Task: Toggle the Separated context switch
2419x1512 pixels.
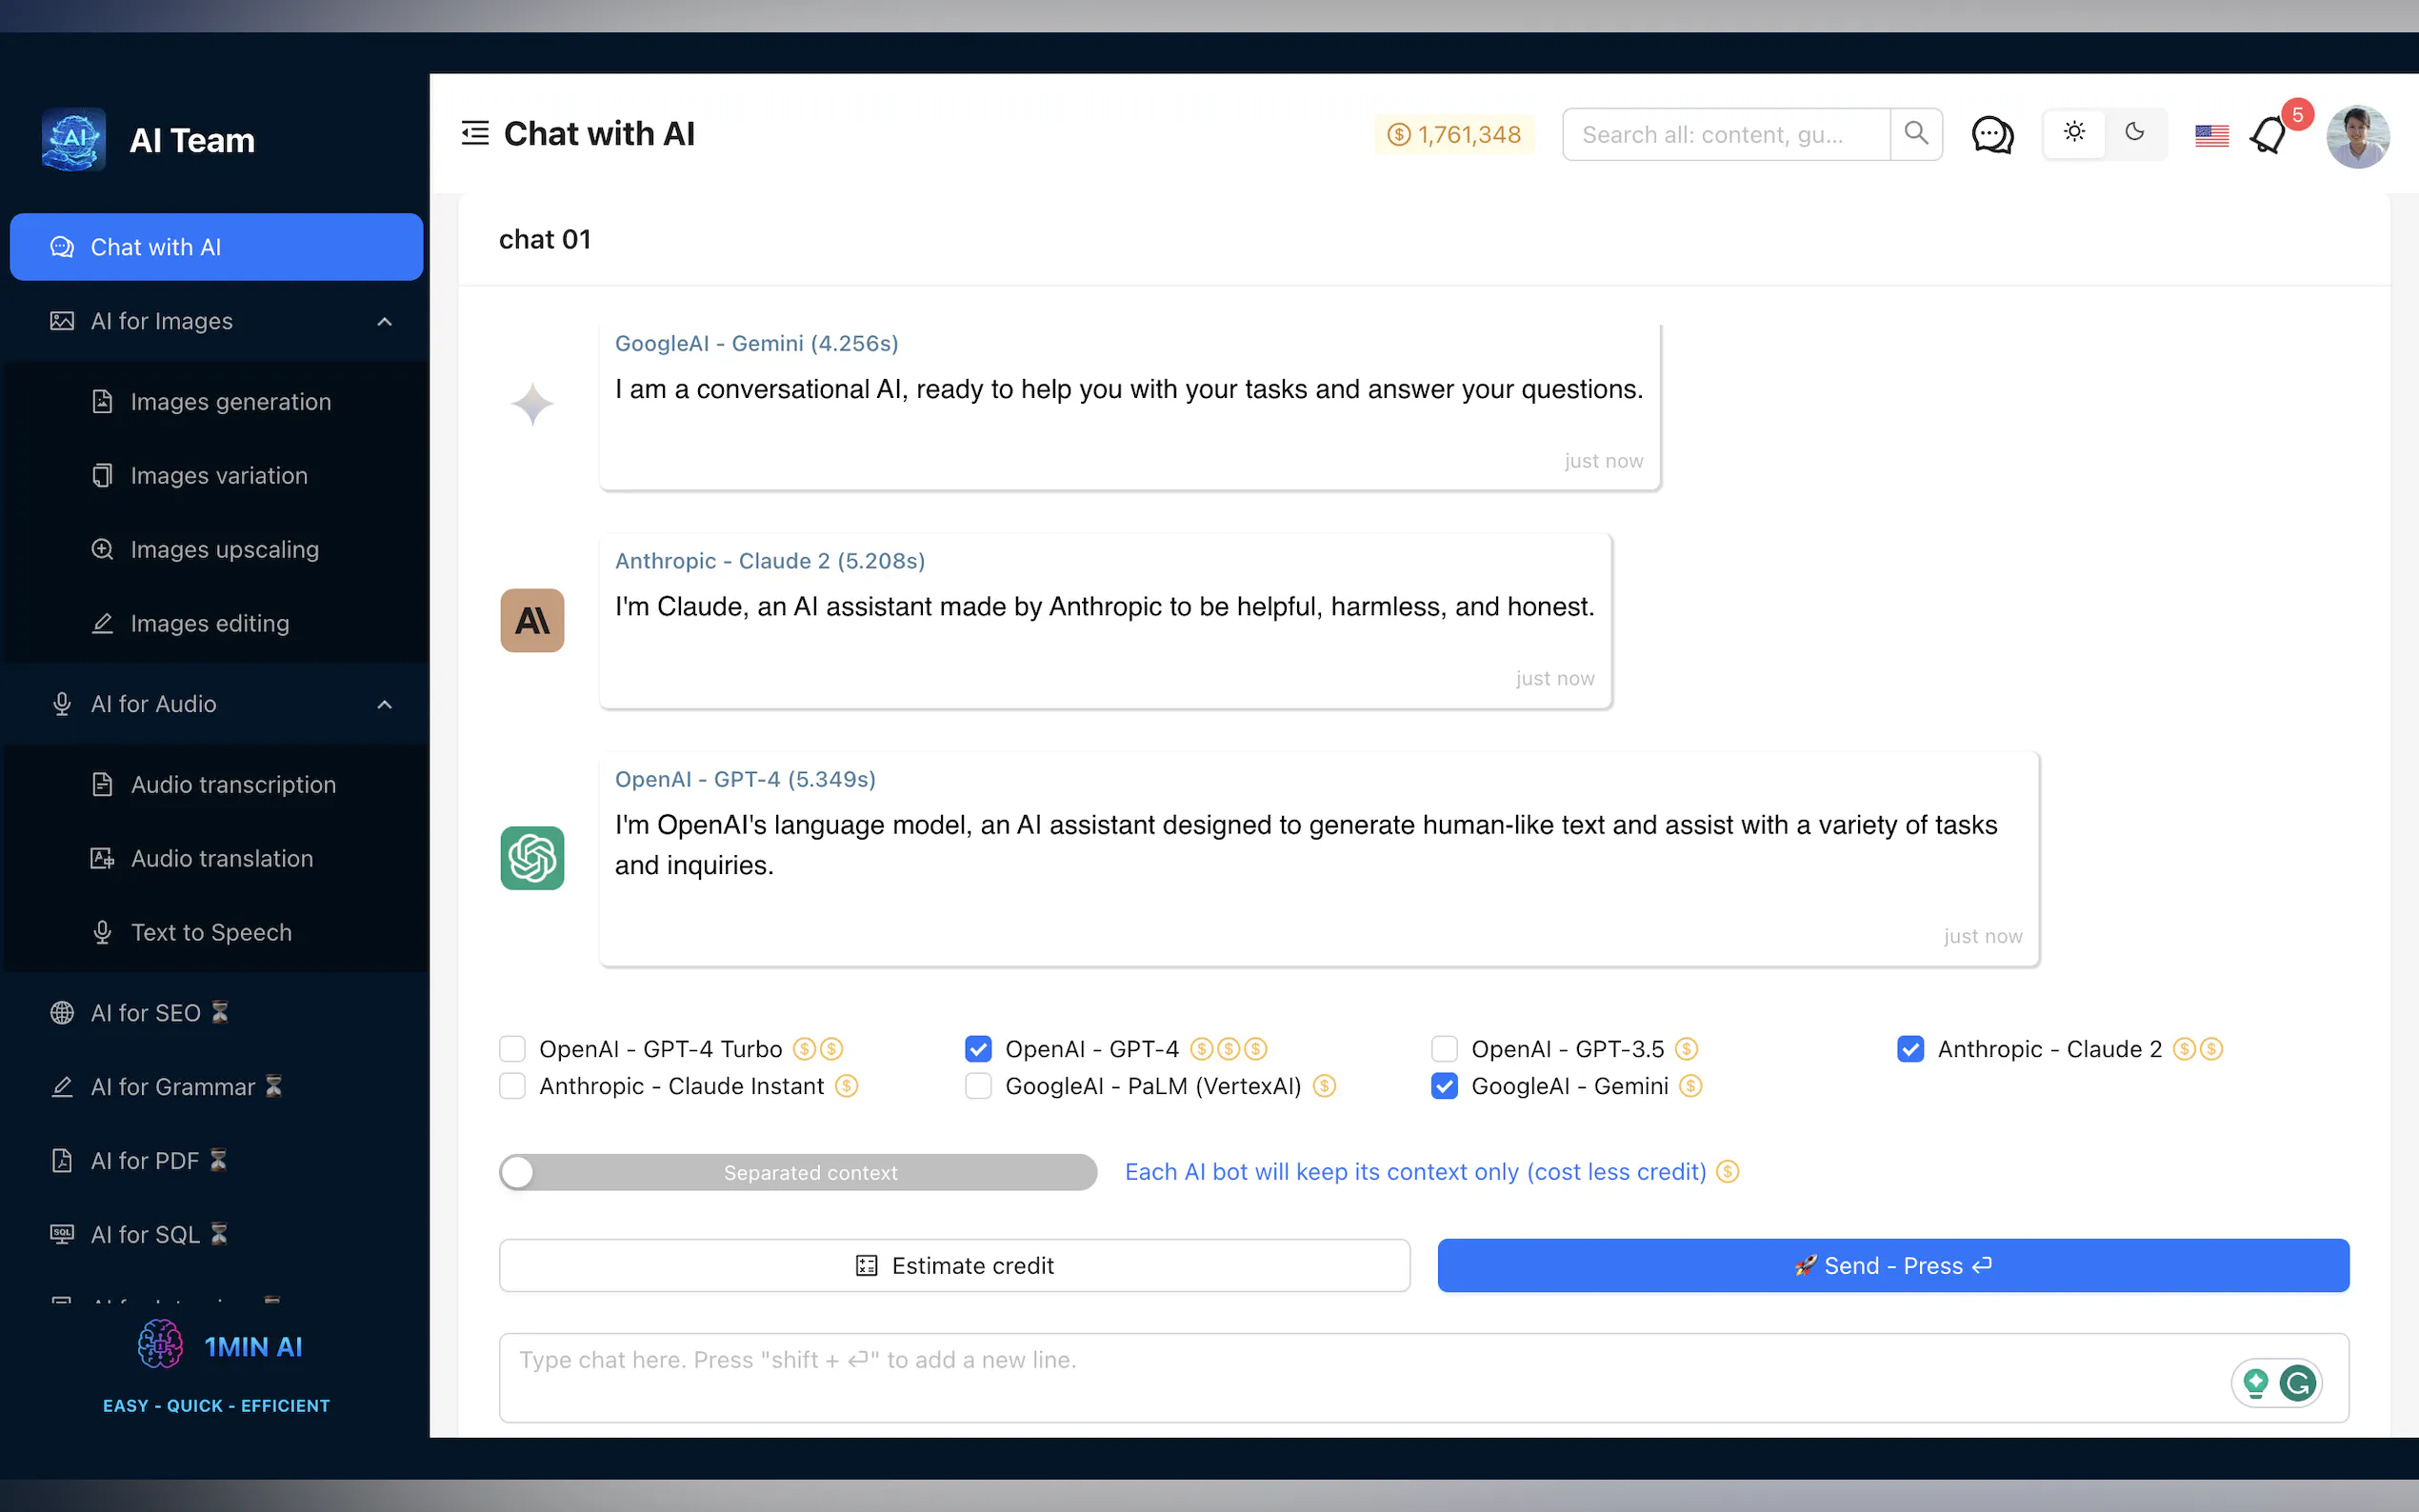Action: click(797, 1172)
